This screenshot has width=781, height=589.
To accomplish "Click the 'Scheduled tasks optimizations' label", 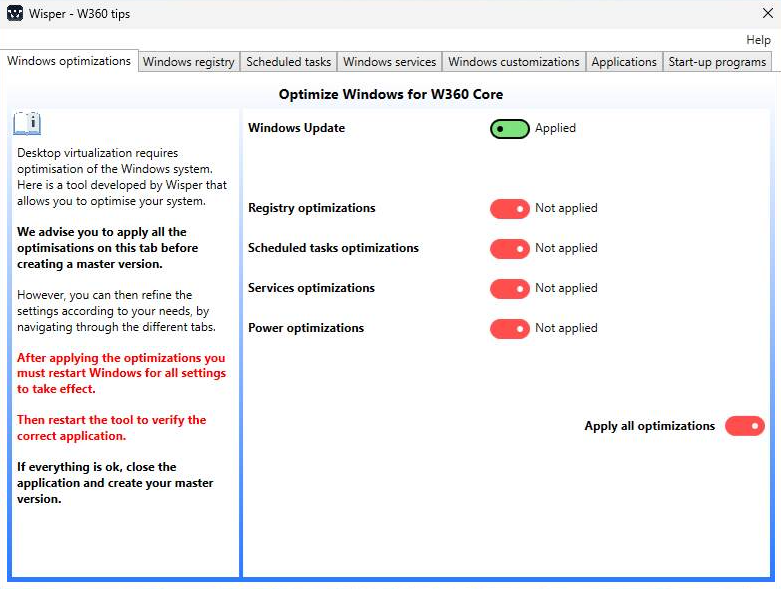I will tap(333, 248).
